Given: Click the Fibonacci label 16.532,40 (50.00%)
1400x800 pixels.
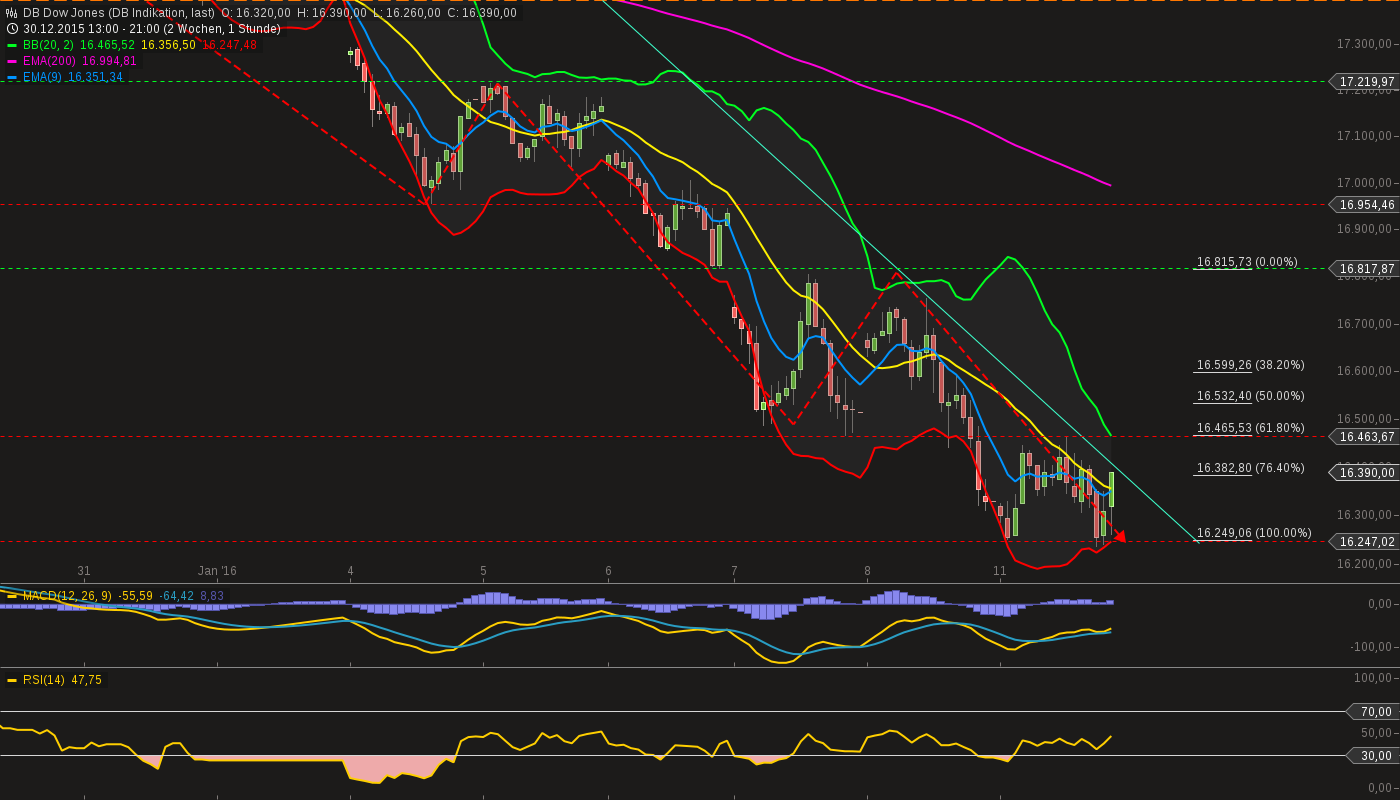Looking at the screenshot, I should click(x=1251, y=396).
